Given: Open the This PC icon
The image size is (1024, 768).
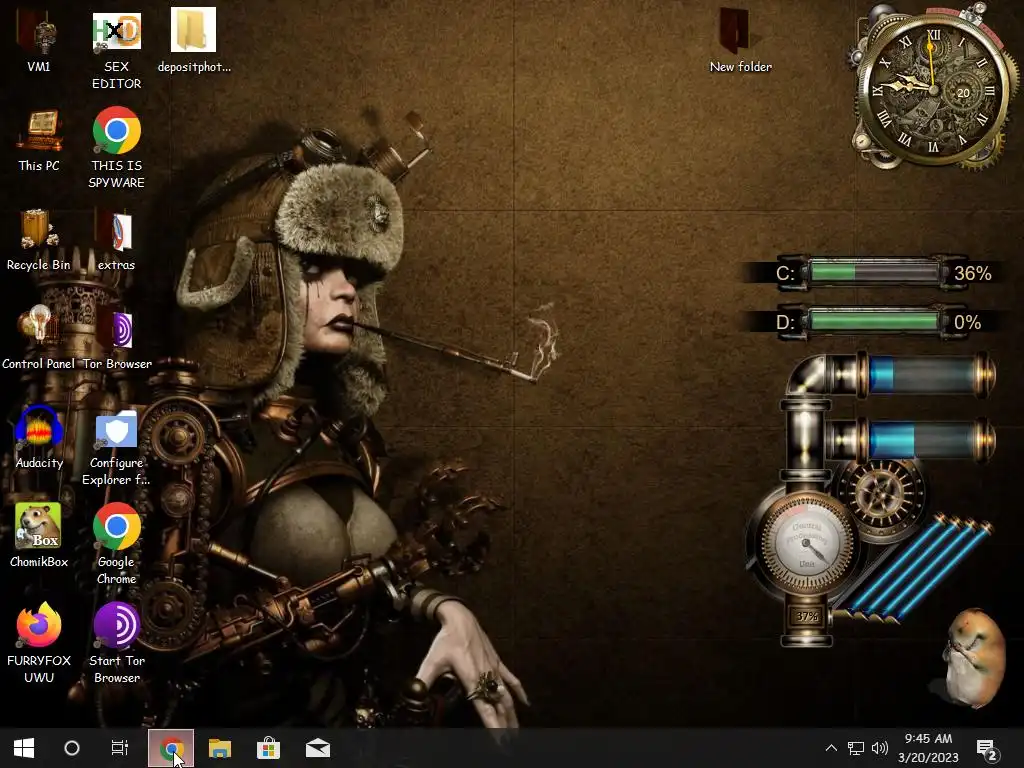Looking at the screenshot, I should click(39, 141).
